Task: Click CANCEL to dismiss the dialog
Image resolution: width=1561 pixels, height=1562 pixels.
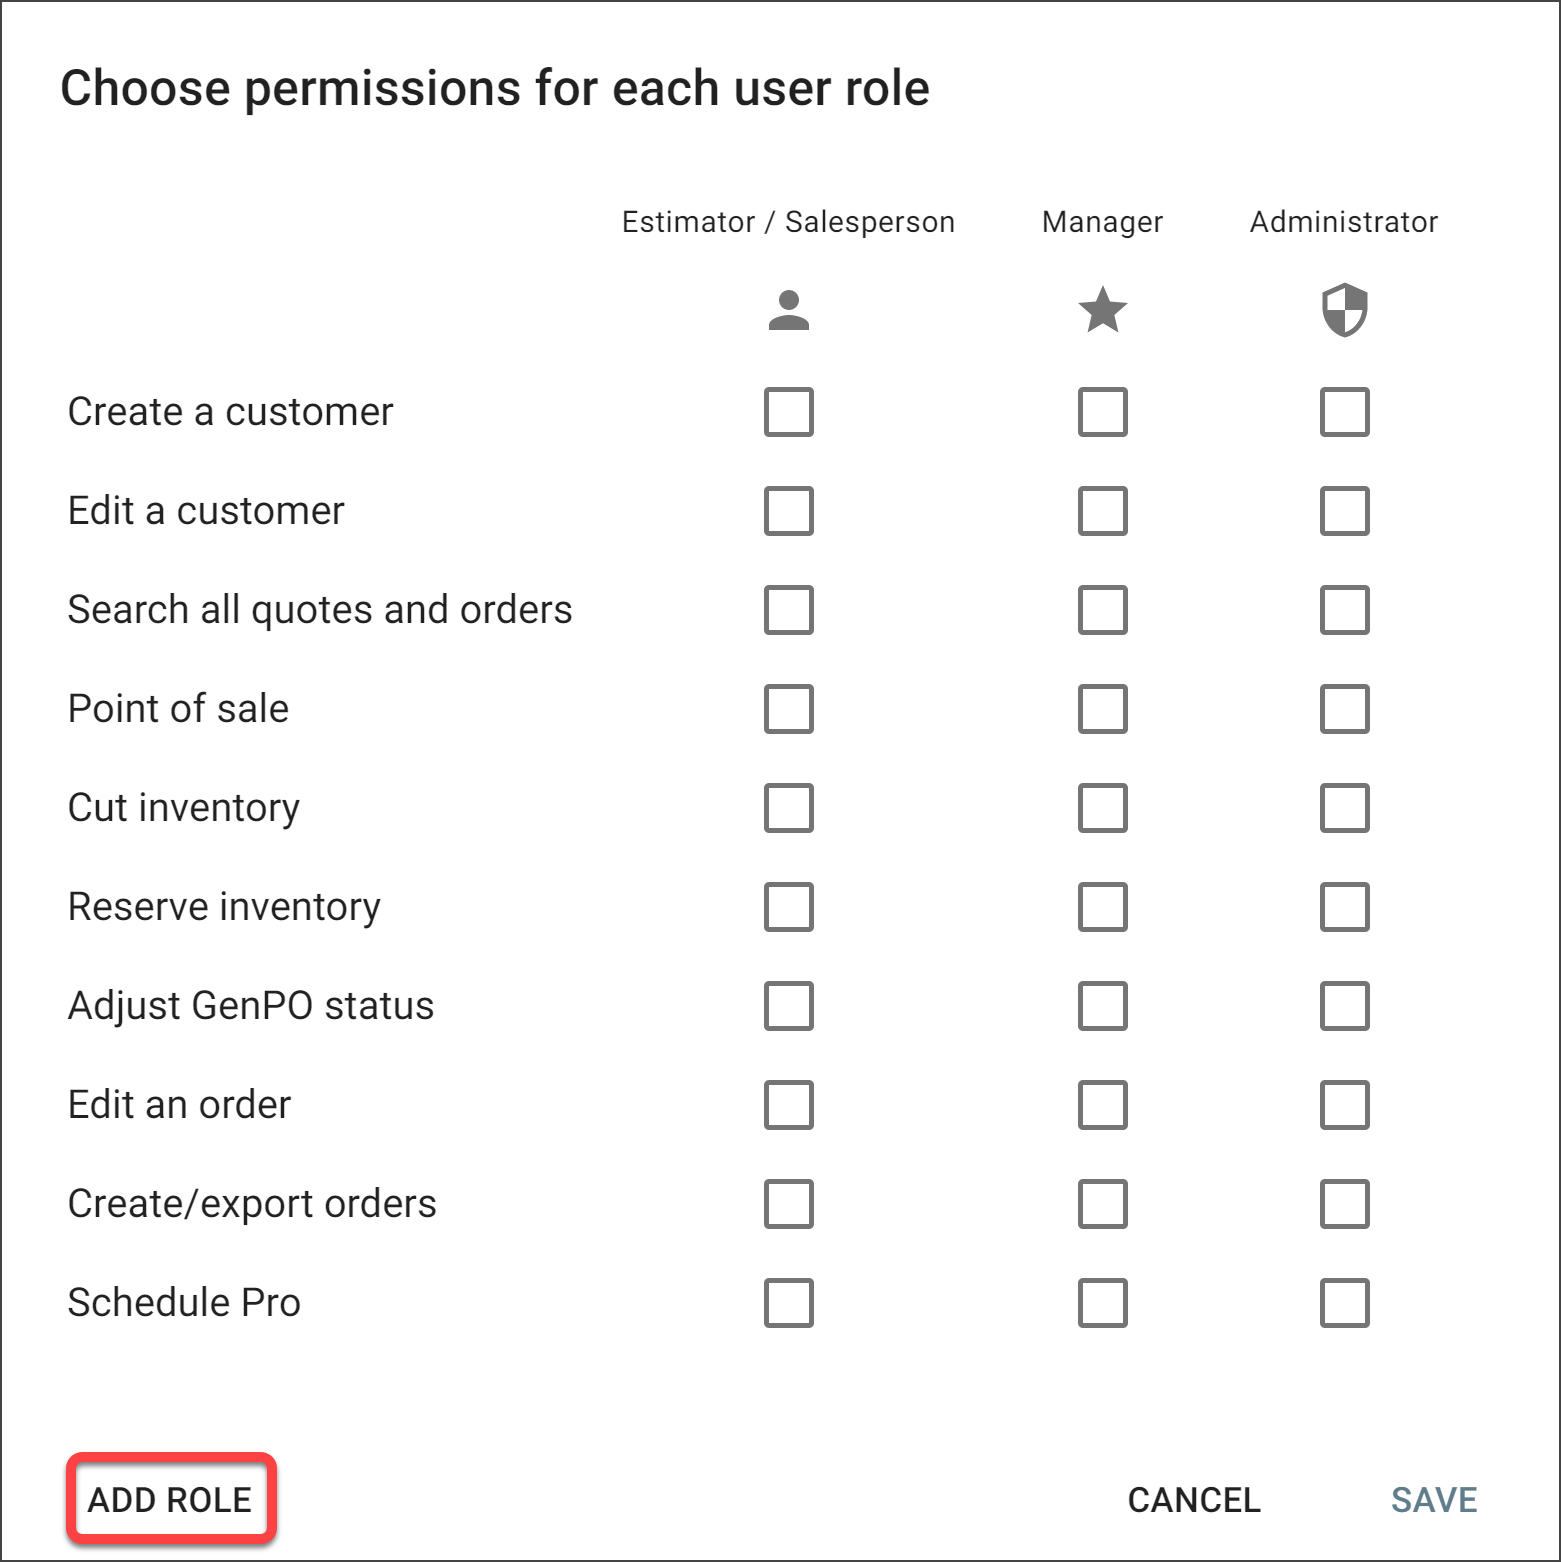Action: coord(1194,1499)
